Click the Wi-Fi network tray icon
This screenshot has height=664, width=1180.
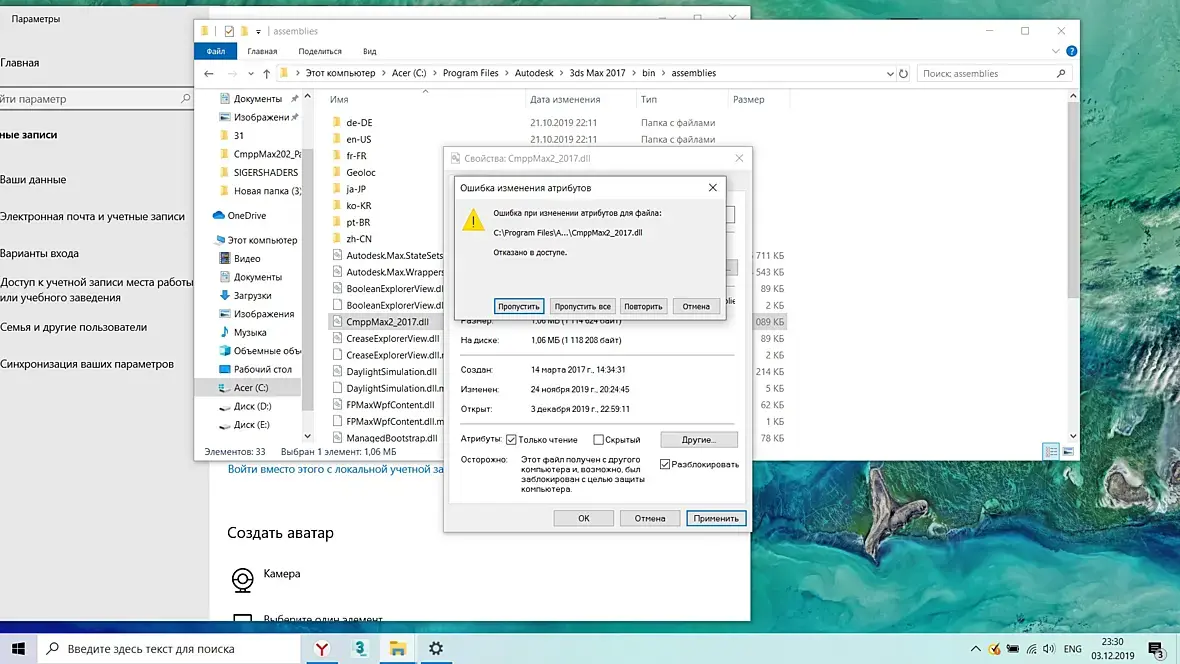1031,649
